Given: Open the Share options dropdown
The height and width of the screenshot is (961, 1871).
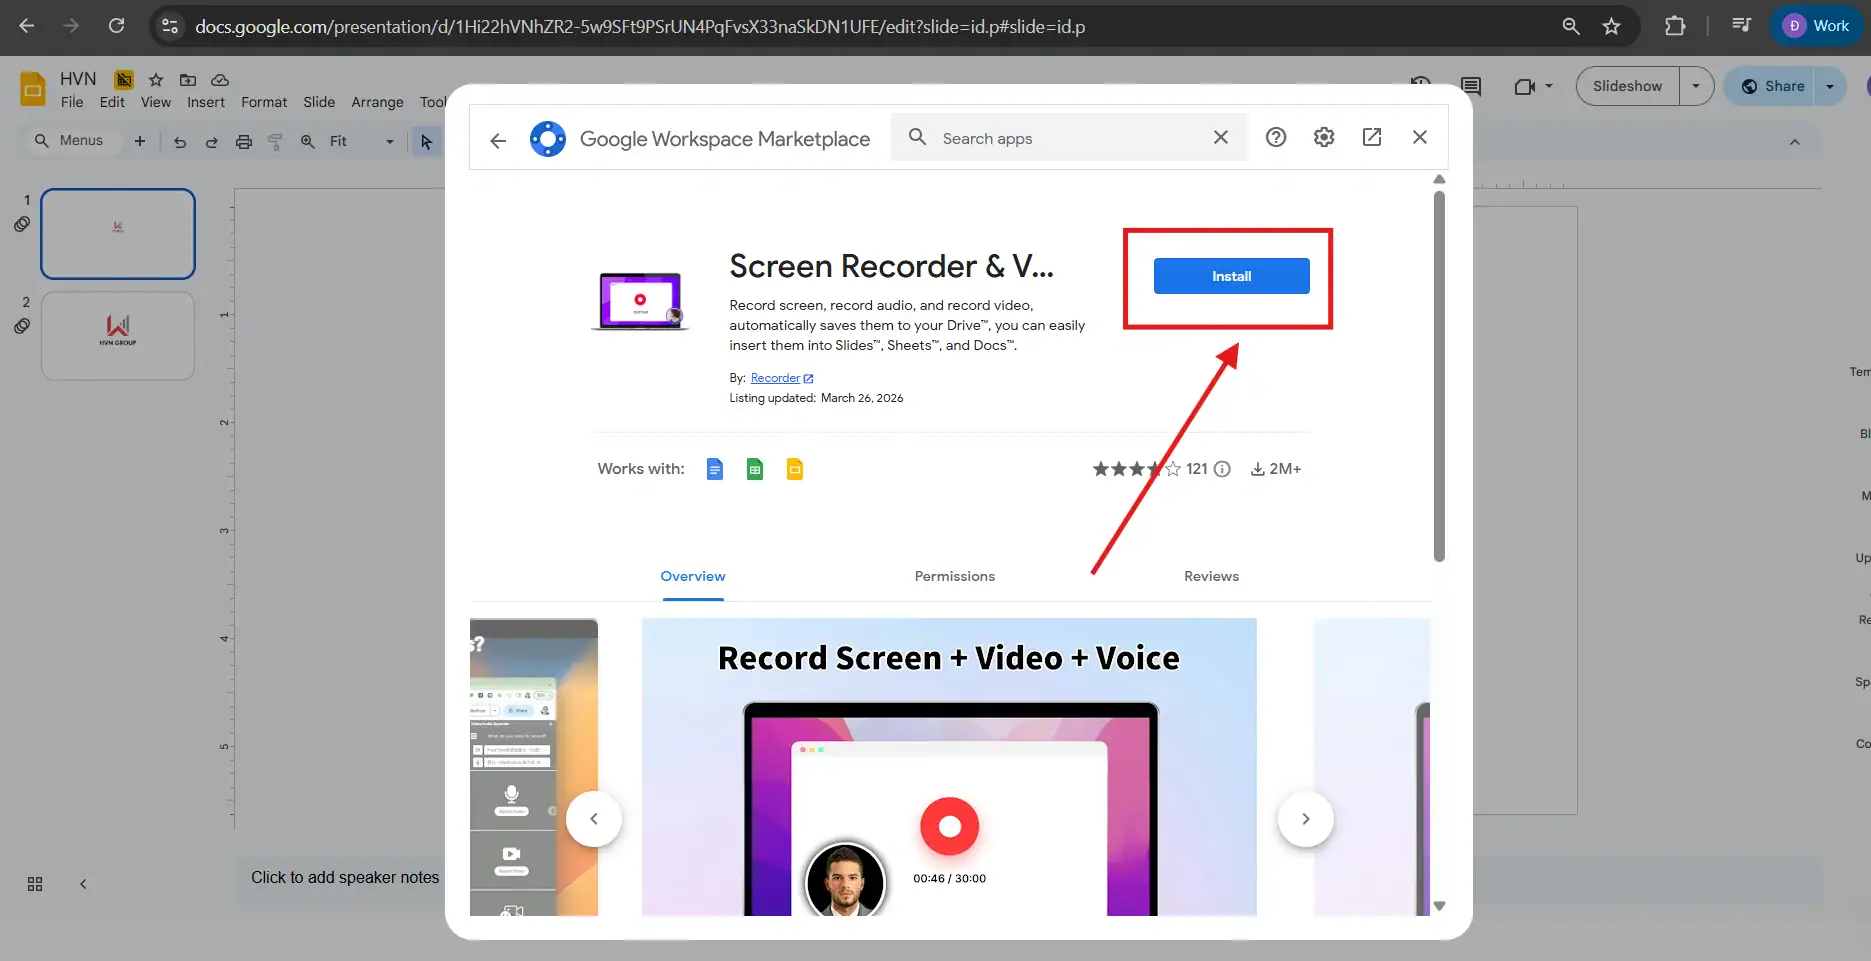Looking at the screenshot, I should [x=1830, y=86].
